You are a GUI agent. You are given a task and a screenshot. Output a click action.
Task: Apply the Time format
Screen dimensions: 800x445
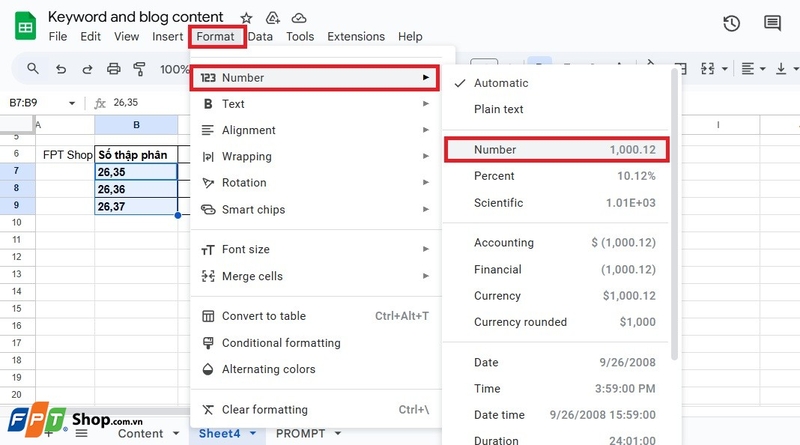556,389
